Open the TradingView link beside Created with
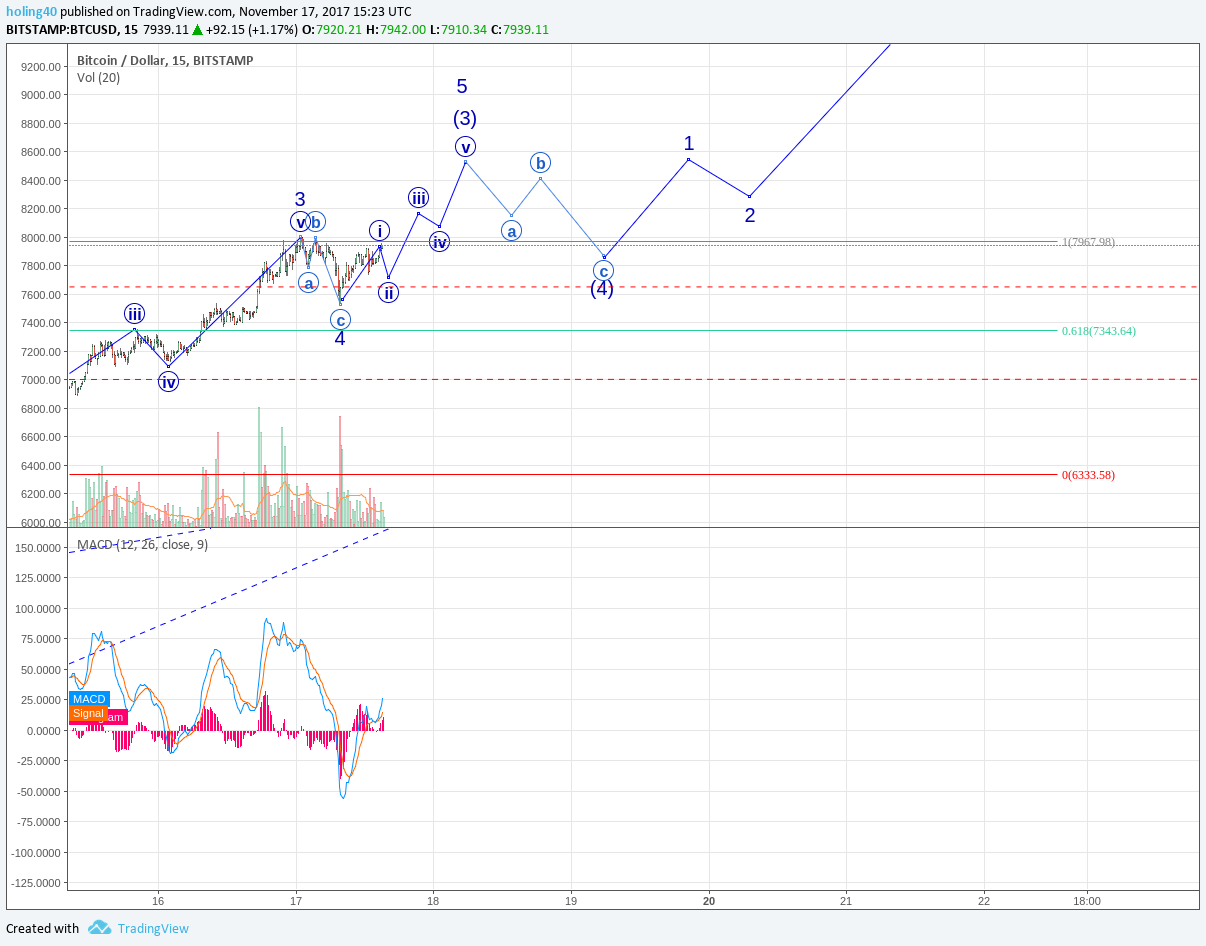 coord(153,928)
